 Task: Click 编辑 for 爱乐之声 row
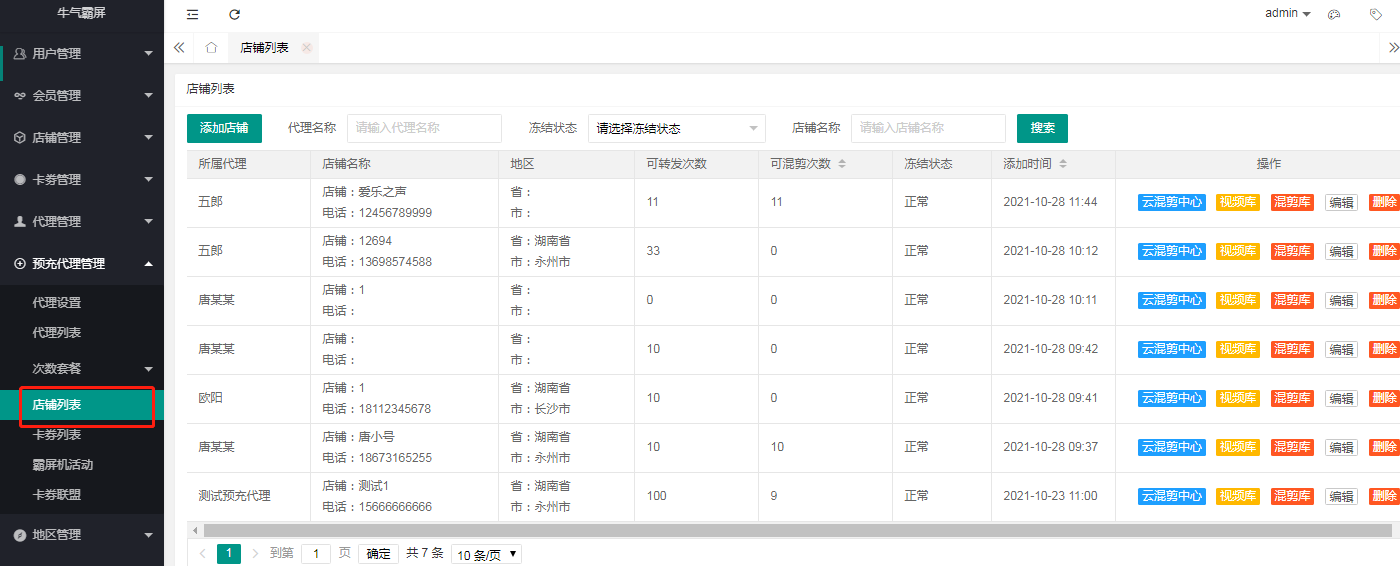pyautogui.click(x=1341, y=202)
